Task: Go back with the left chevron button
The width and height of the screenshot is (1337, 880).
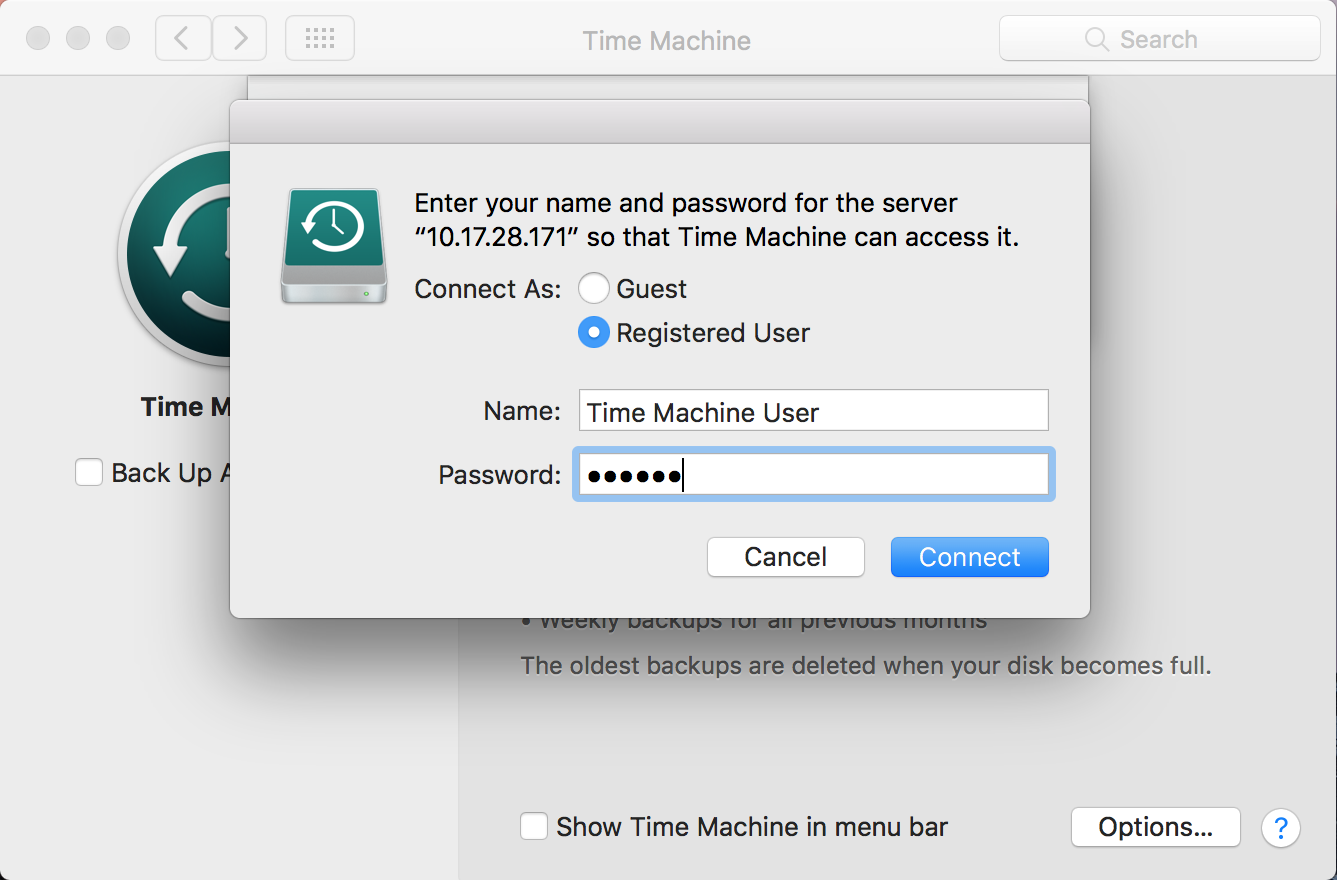Action: [x=183, y=39]
